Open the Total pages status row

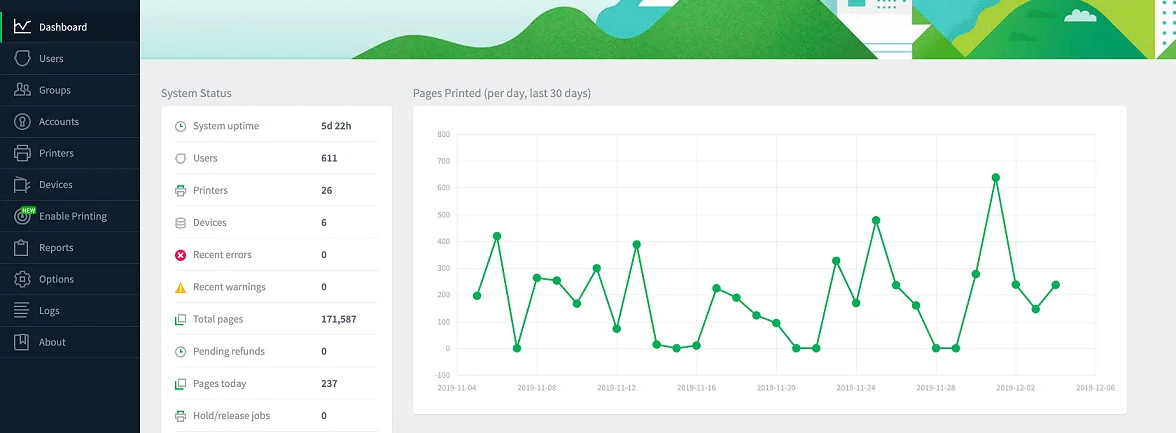tap(276, 319)
